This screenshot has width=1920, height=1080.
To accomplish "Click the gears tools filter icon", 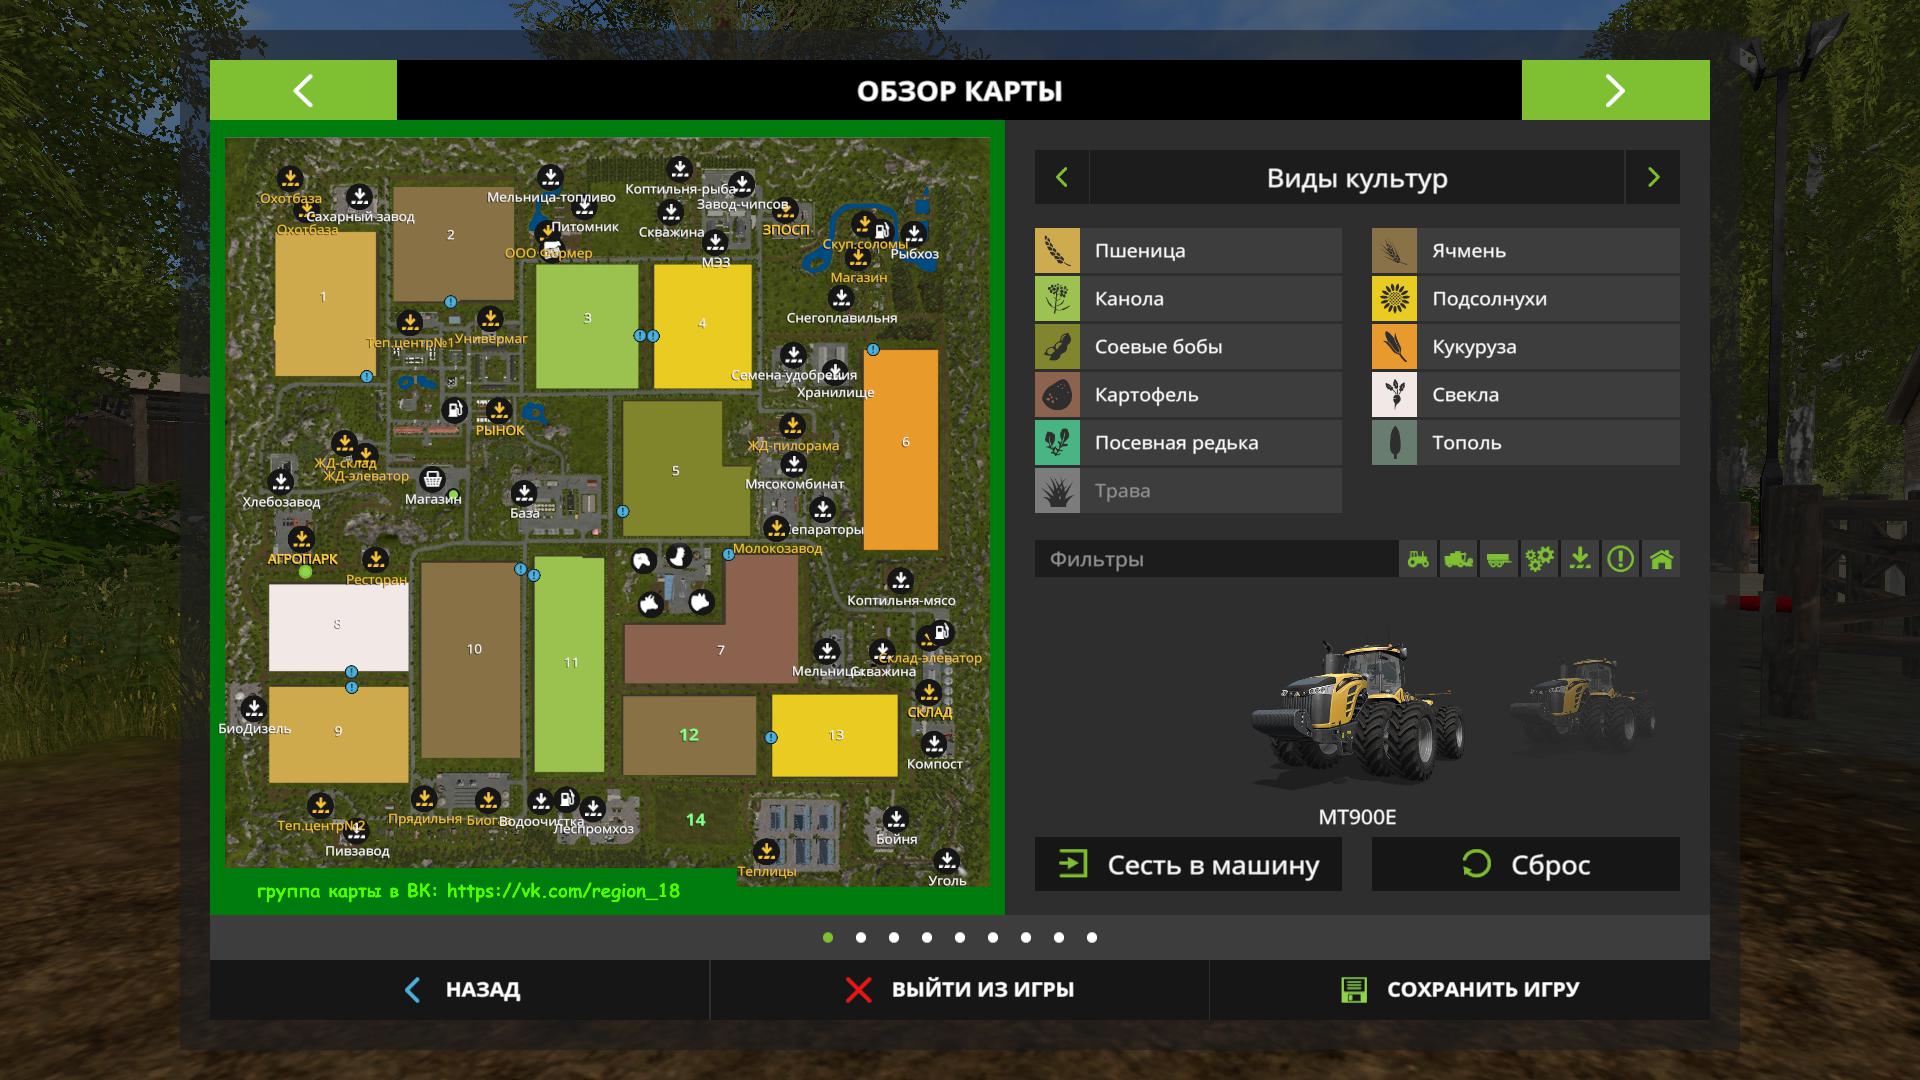I will pos(1540,559).
